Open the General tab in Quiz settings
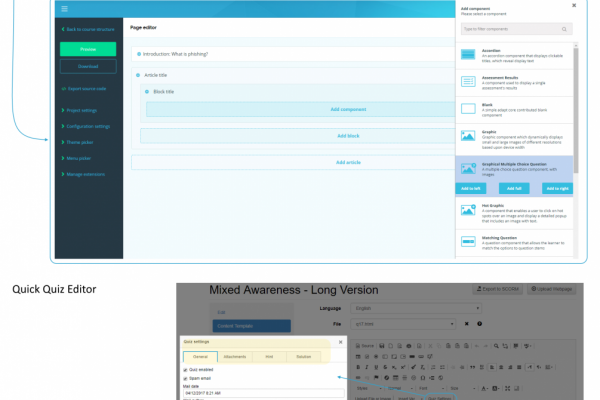 click(200, 356)
